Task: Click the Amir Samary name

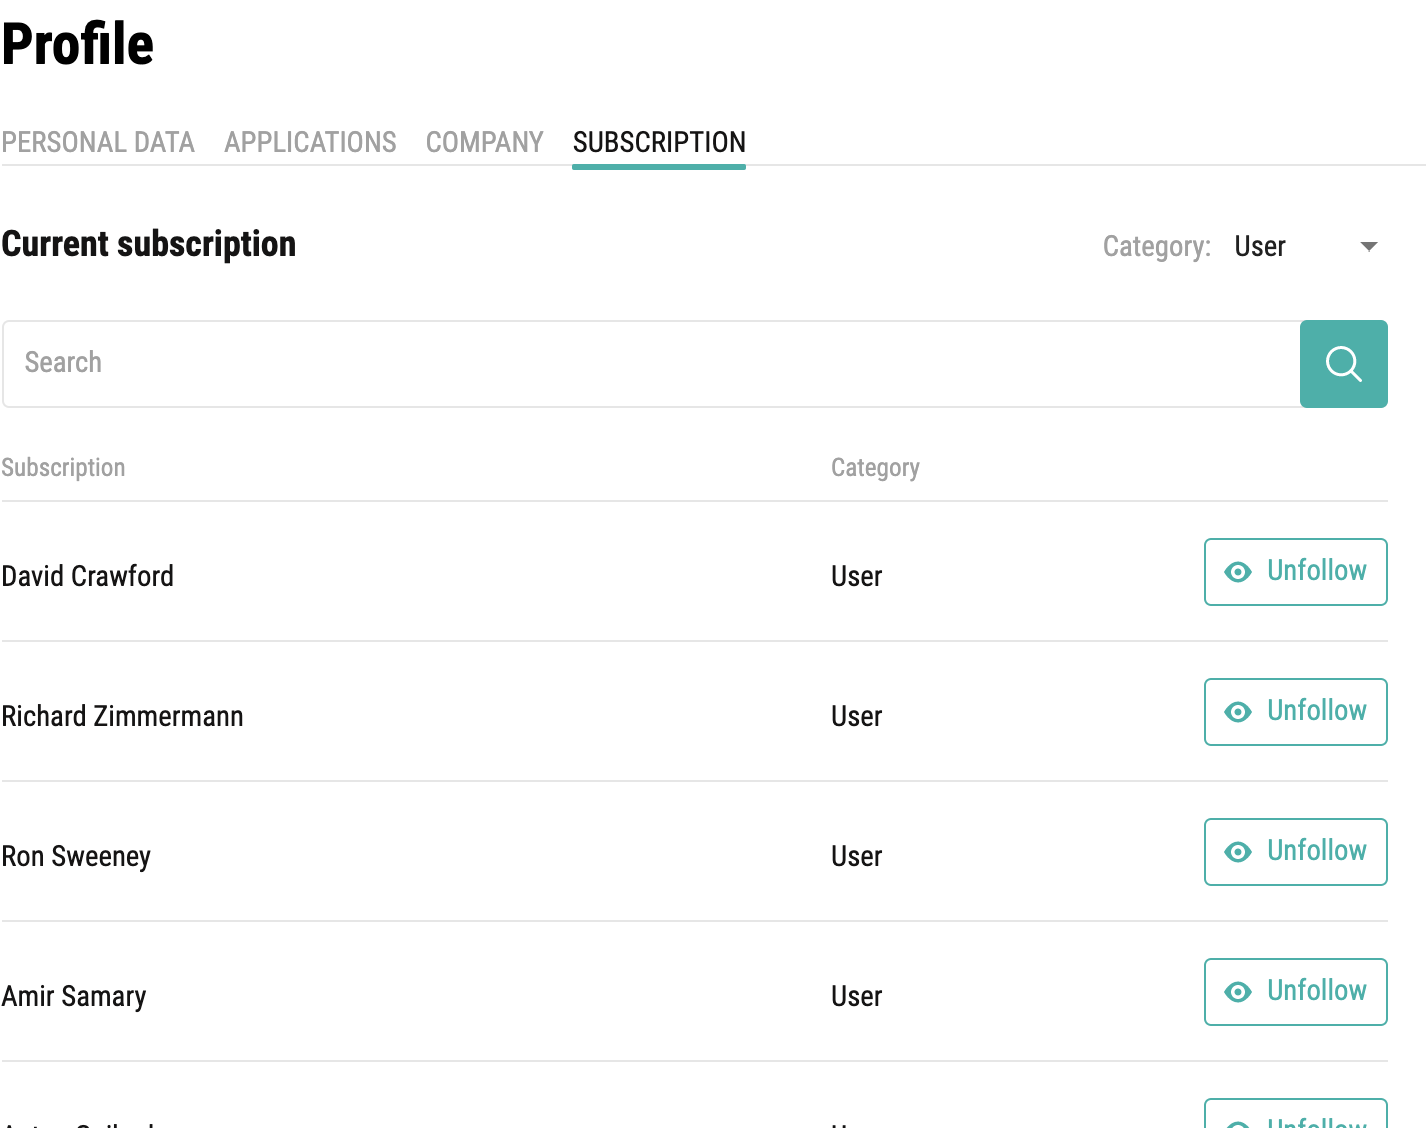Action: click(74, 997)
